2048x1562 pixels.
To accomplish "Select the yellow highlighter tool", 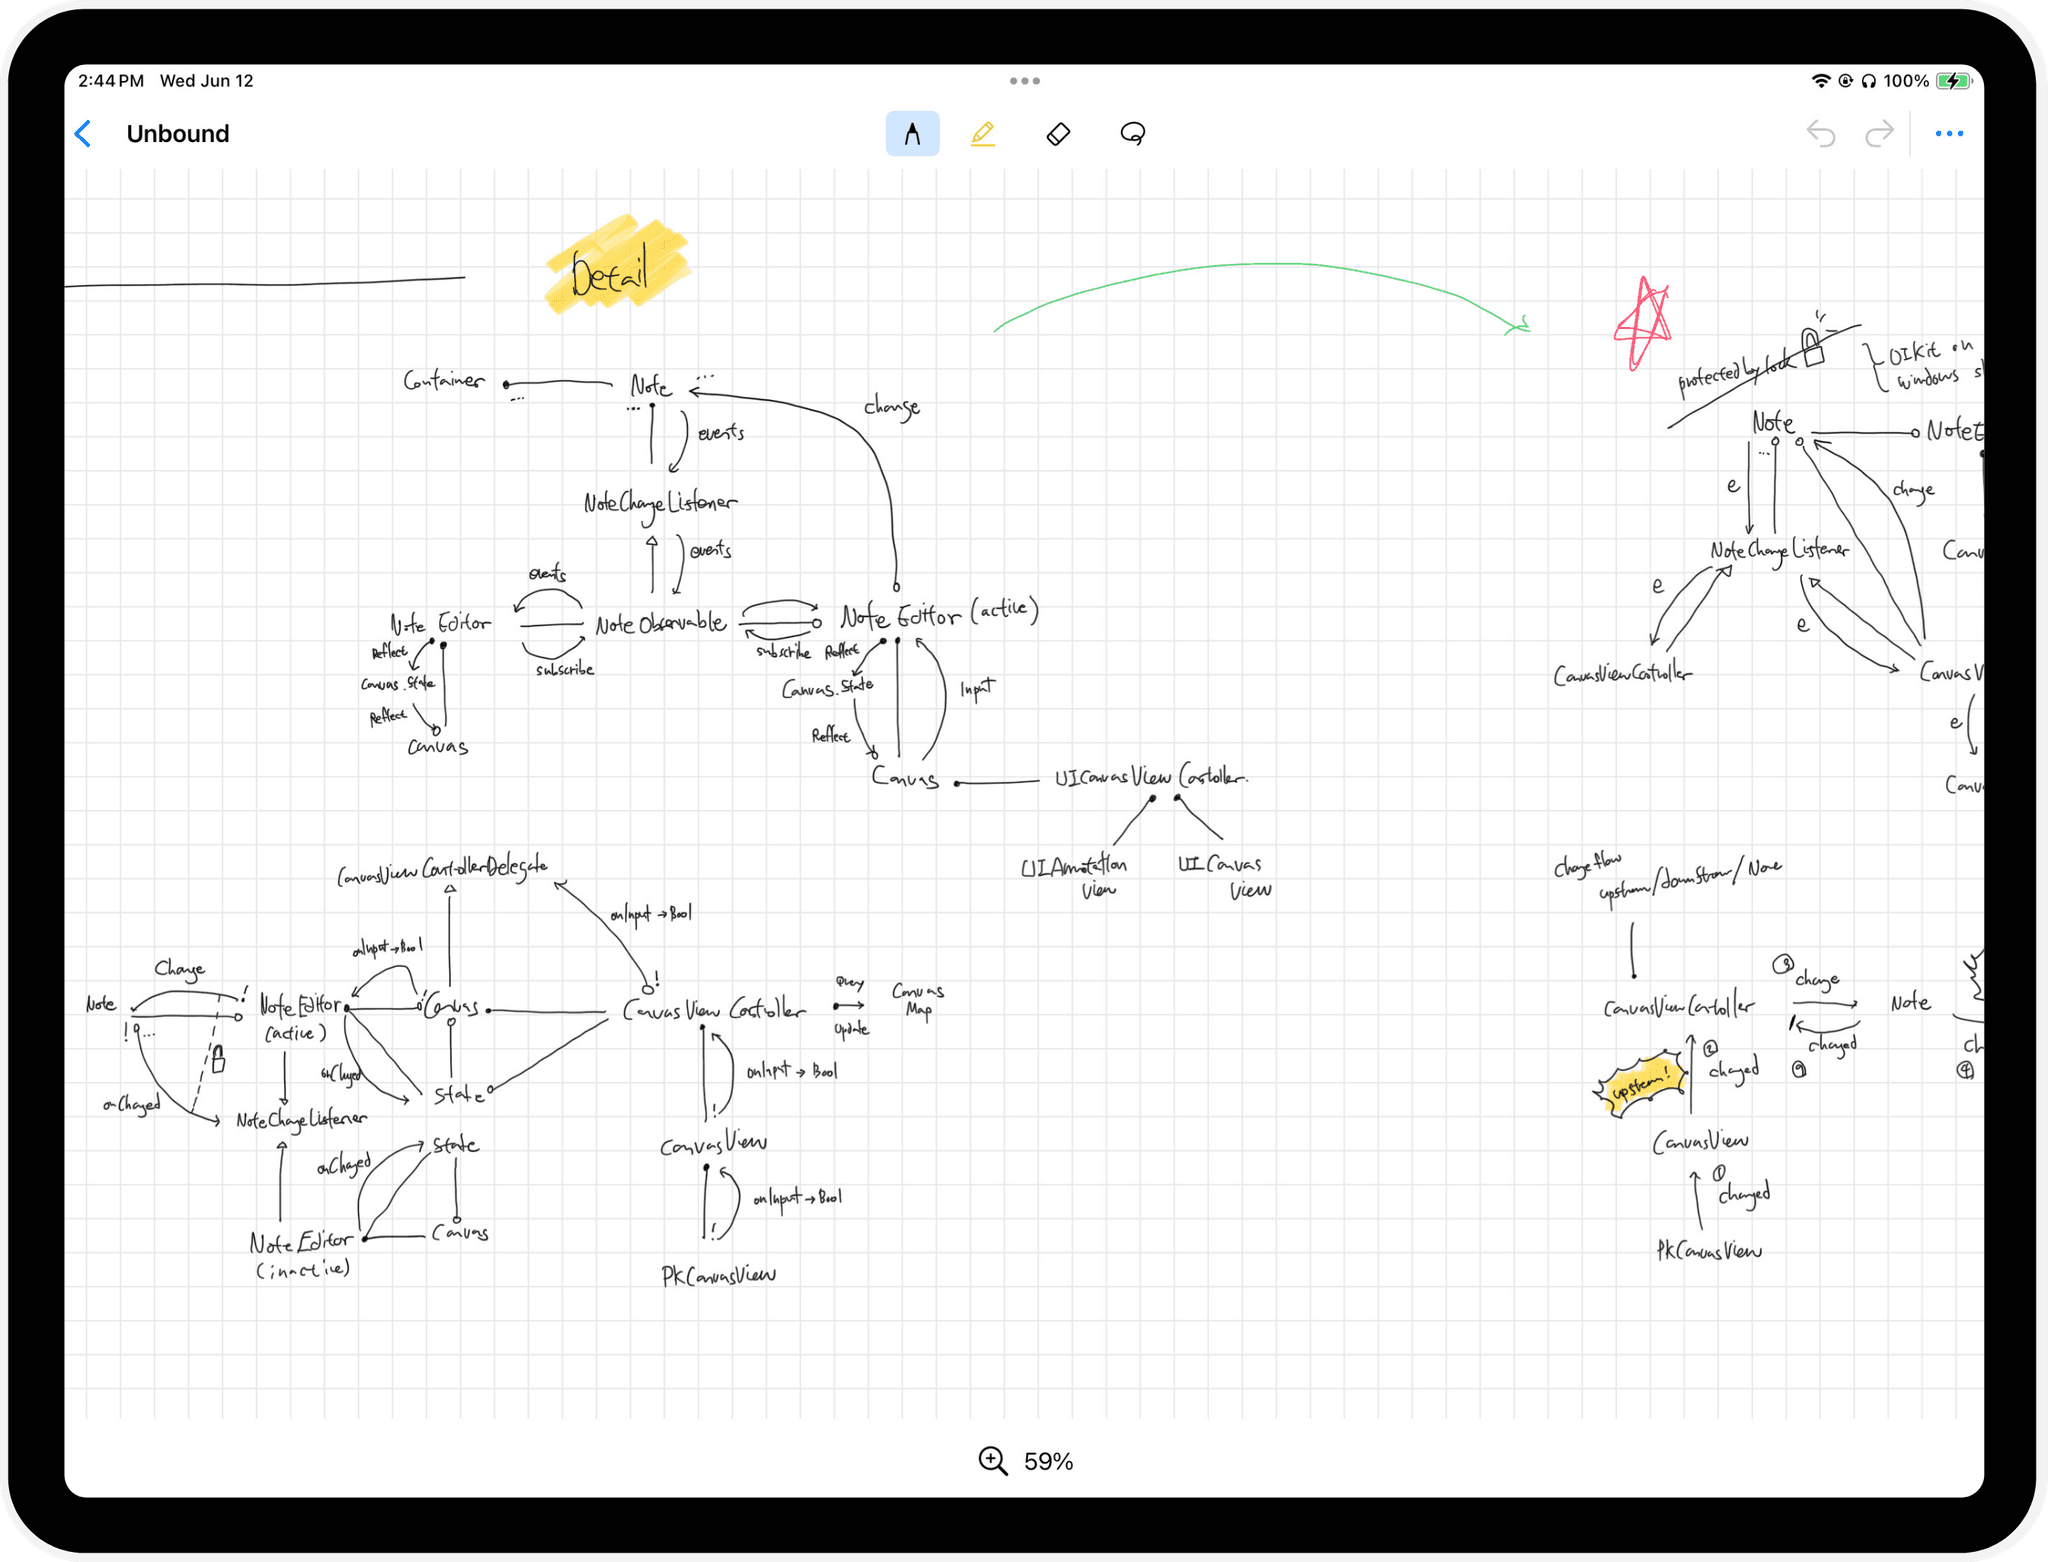I will (x=983, y=134).
